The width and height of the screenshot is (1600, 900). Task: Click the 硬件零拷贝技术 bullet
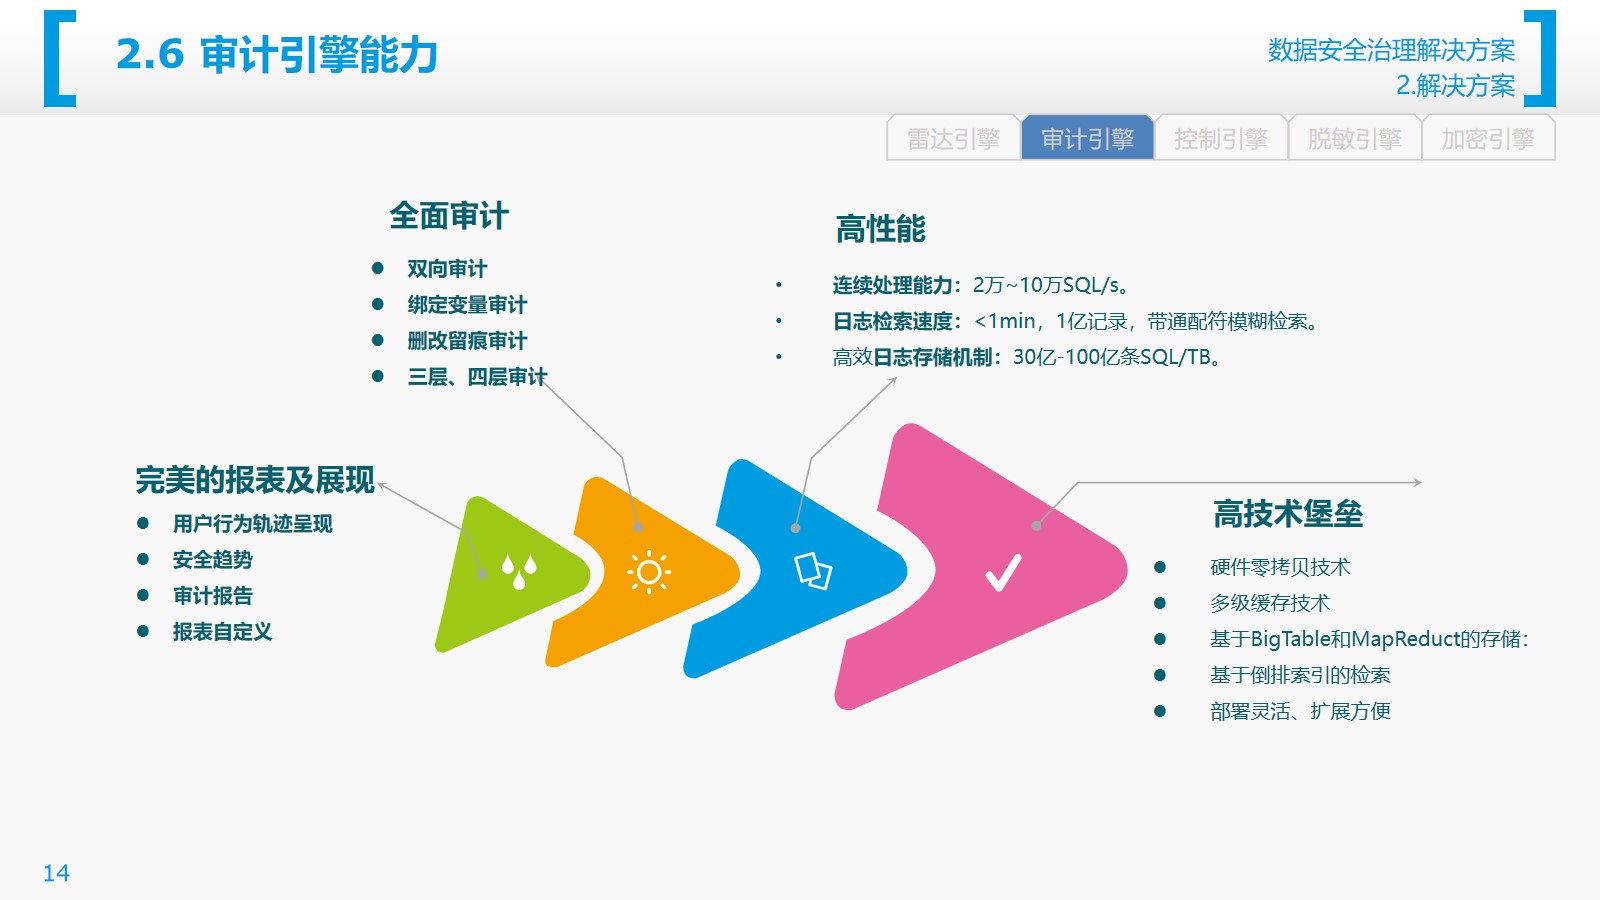(1280, 568)
